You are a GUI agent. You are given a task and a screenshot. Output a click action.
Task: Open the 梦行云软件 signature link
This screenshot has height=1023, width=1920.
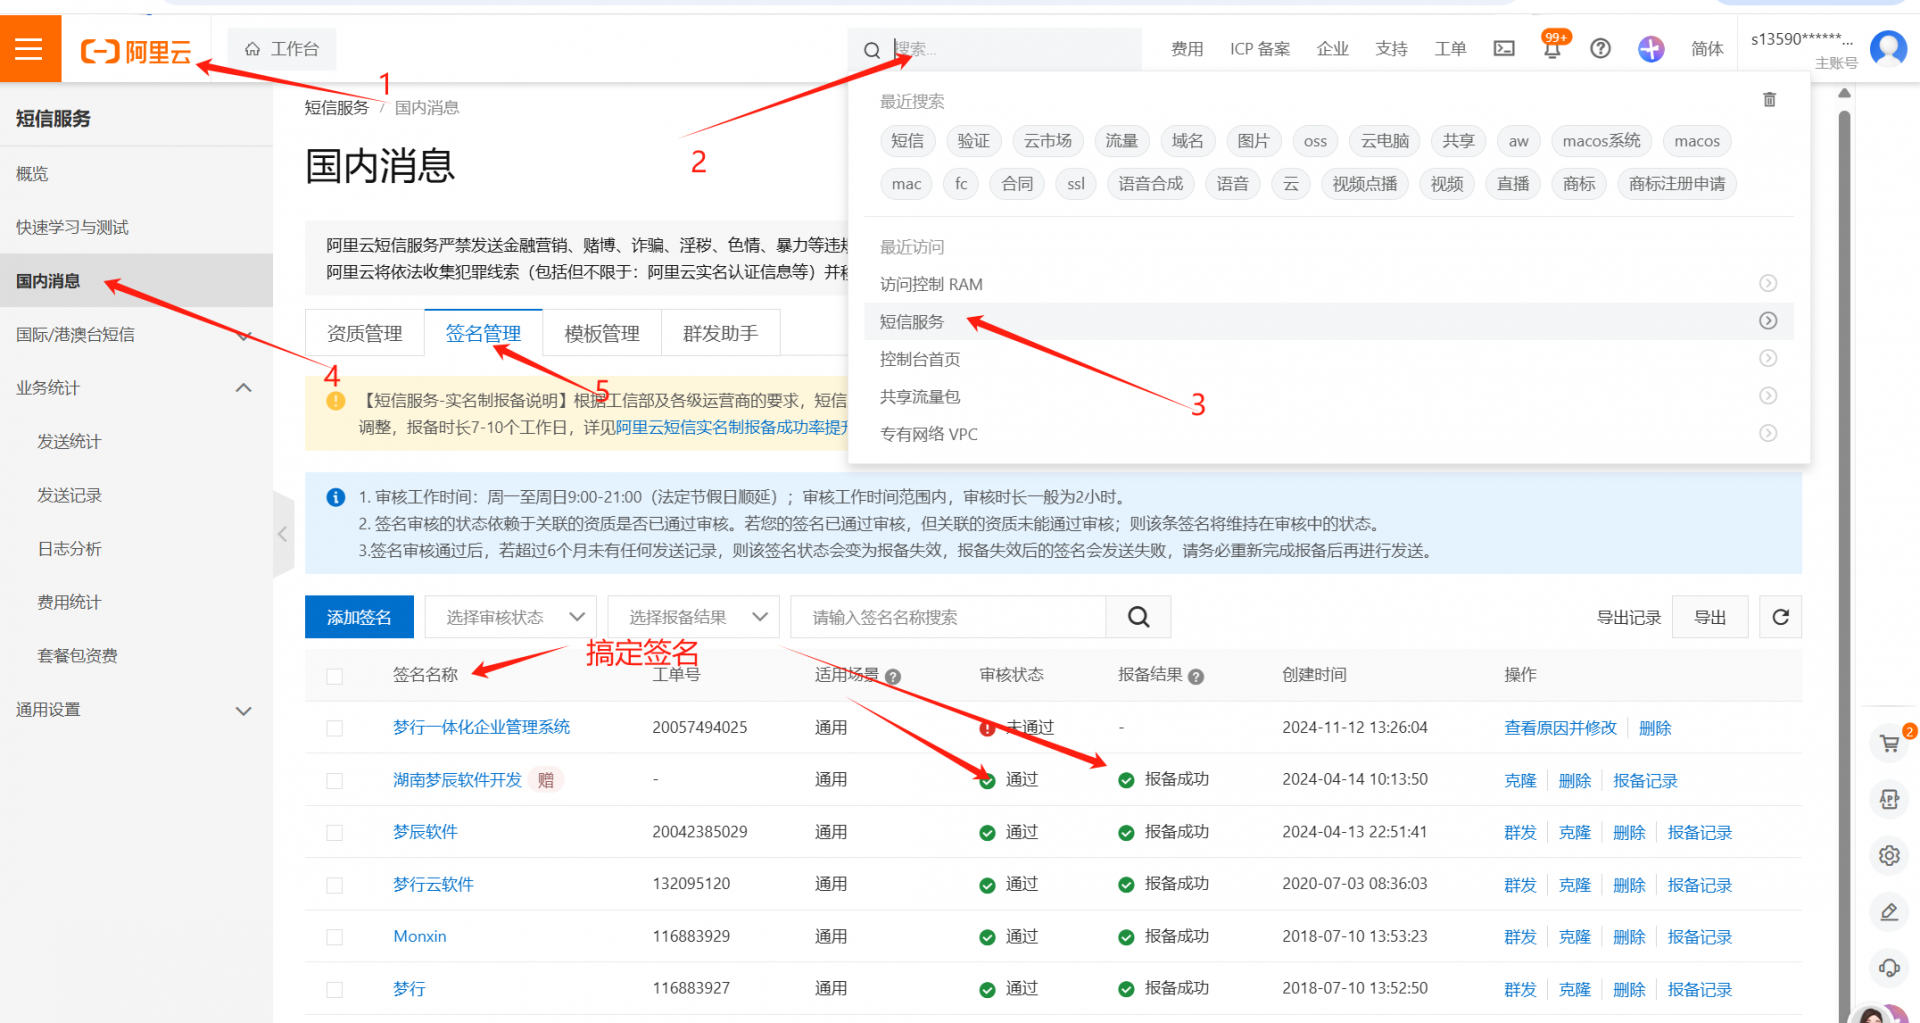(x=433, y=884)
